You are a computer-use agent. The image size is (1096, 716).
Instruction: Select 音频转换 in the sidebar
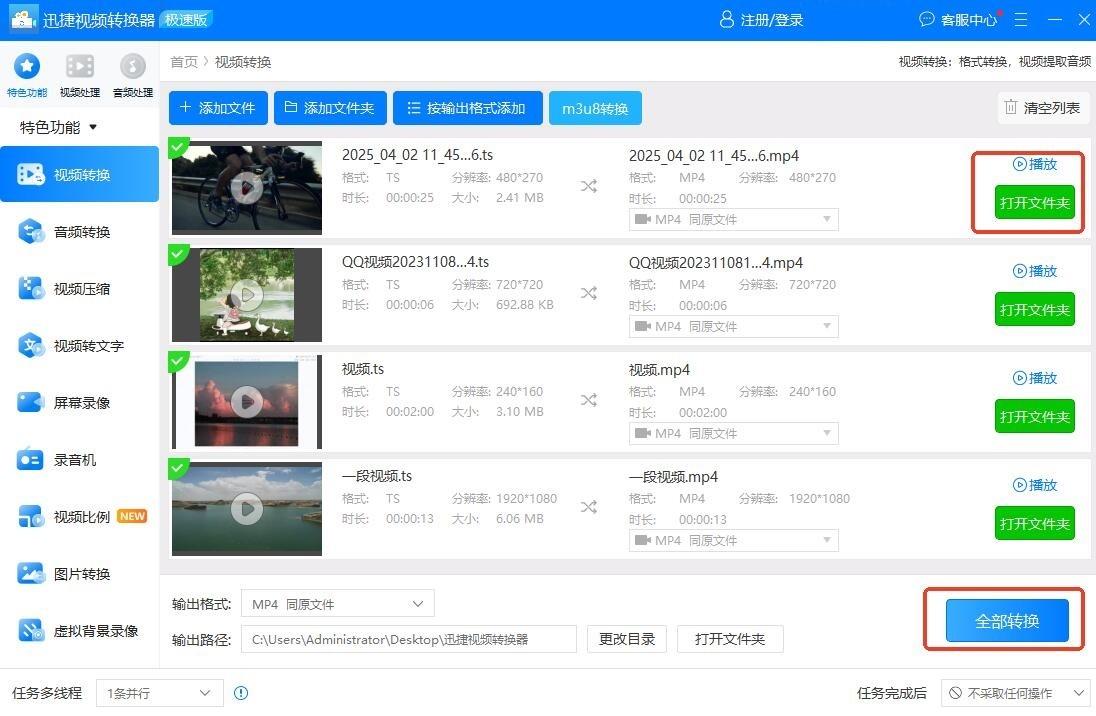(80, 232)
